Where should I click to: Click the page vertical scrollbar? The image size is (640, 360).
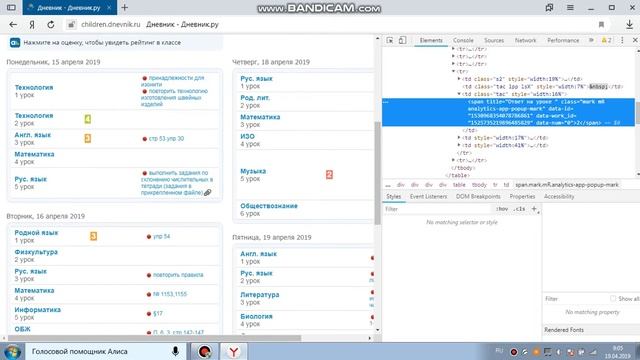[378, 173]
